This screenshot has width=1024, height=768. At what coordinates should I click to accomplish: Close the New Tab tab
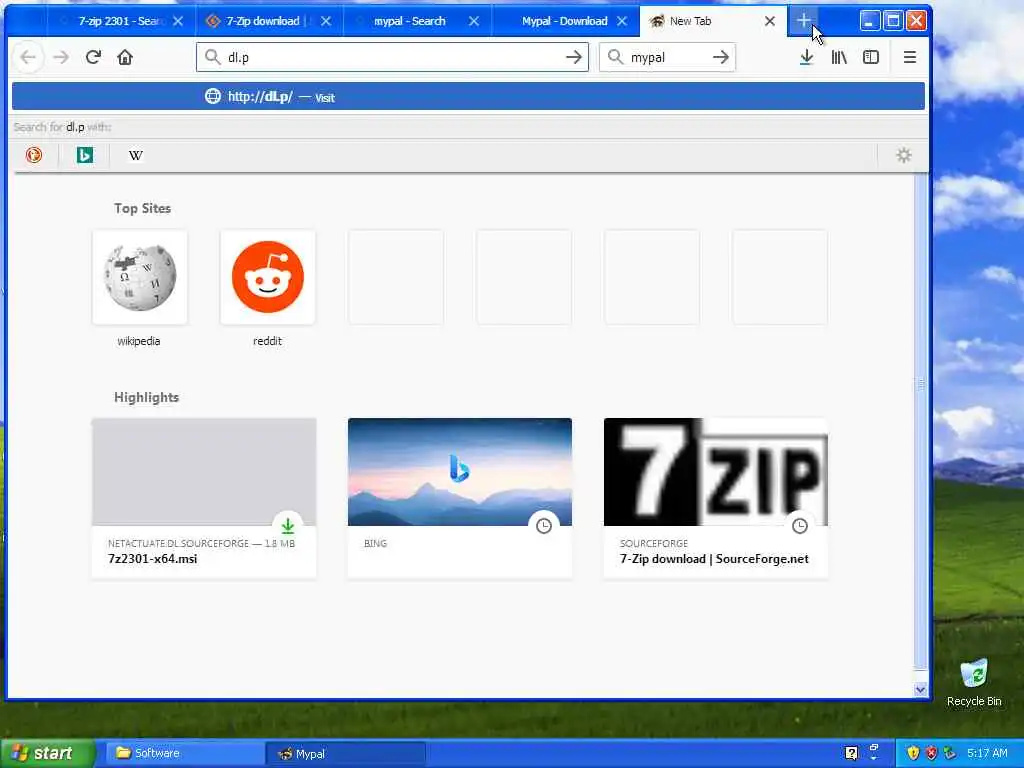770,21
